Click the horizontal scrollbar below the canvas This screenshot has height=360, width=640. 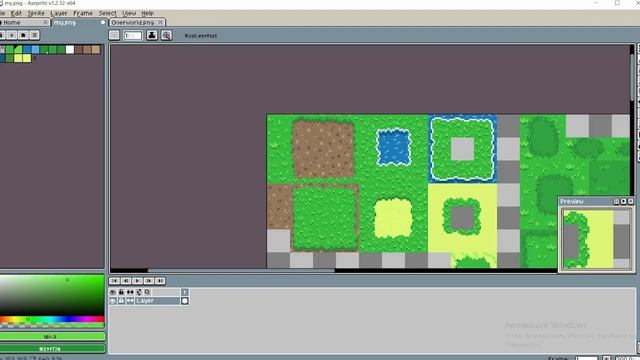coord(241,270)
